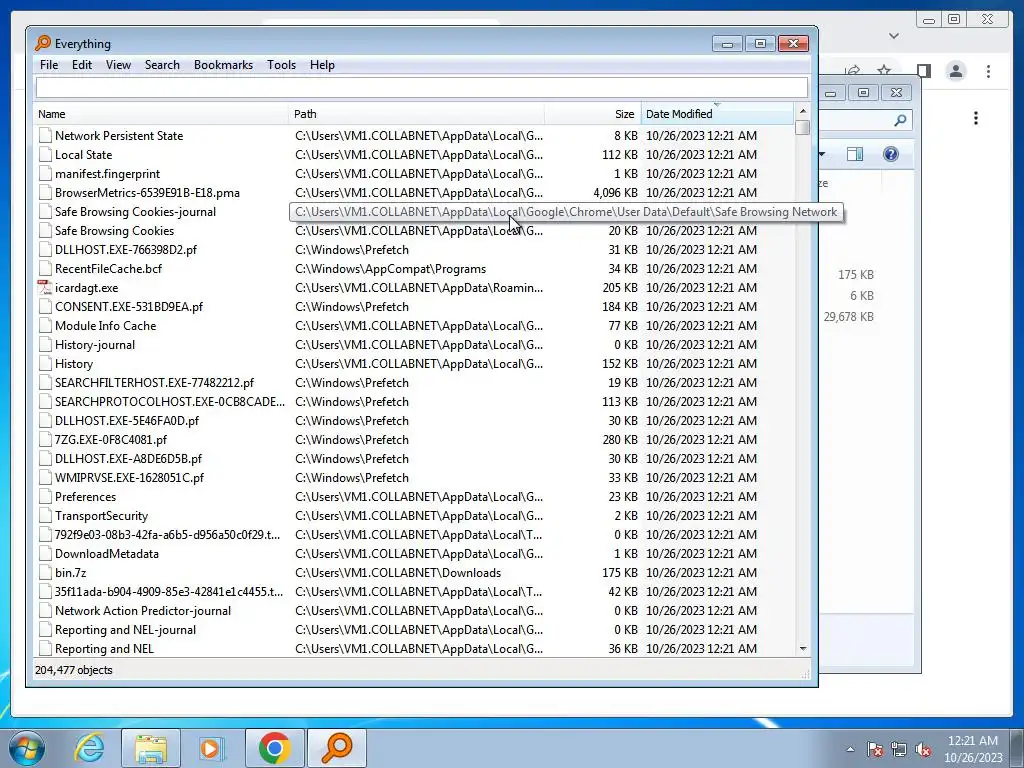Select Network Action Predictor-journal file

pyautogui.click(x=143, y=611)
